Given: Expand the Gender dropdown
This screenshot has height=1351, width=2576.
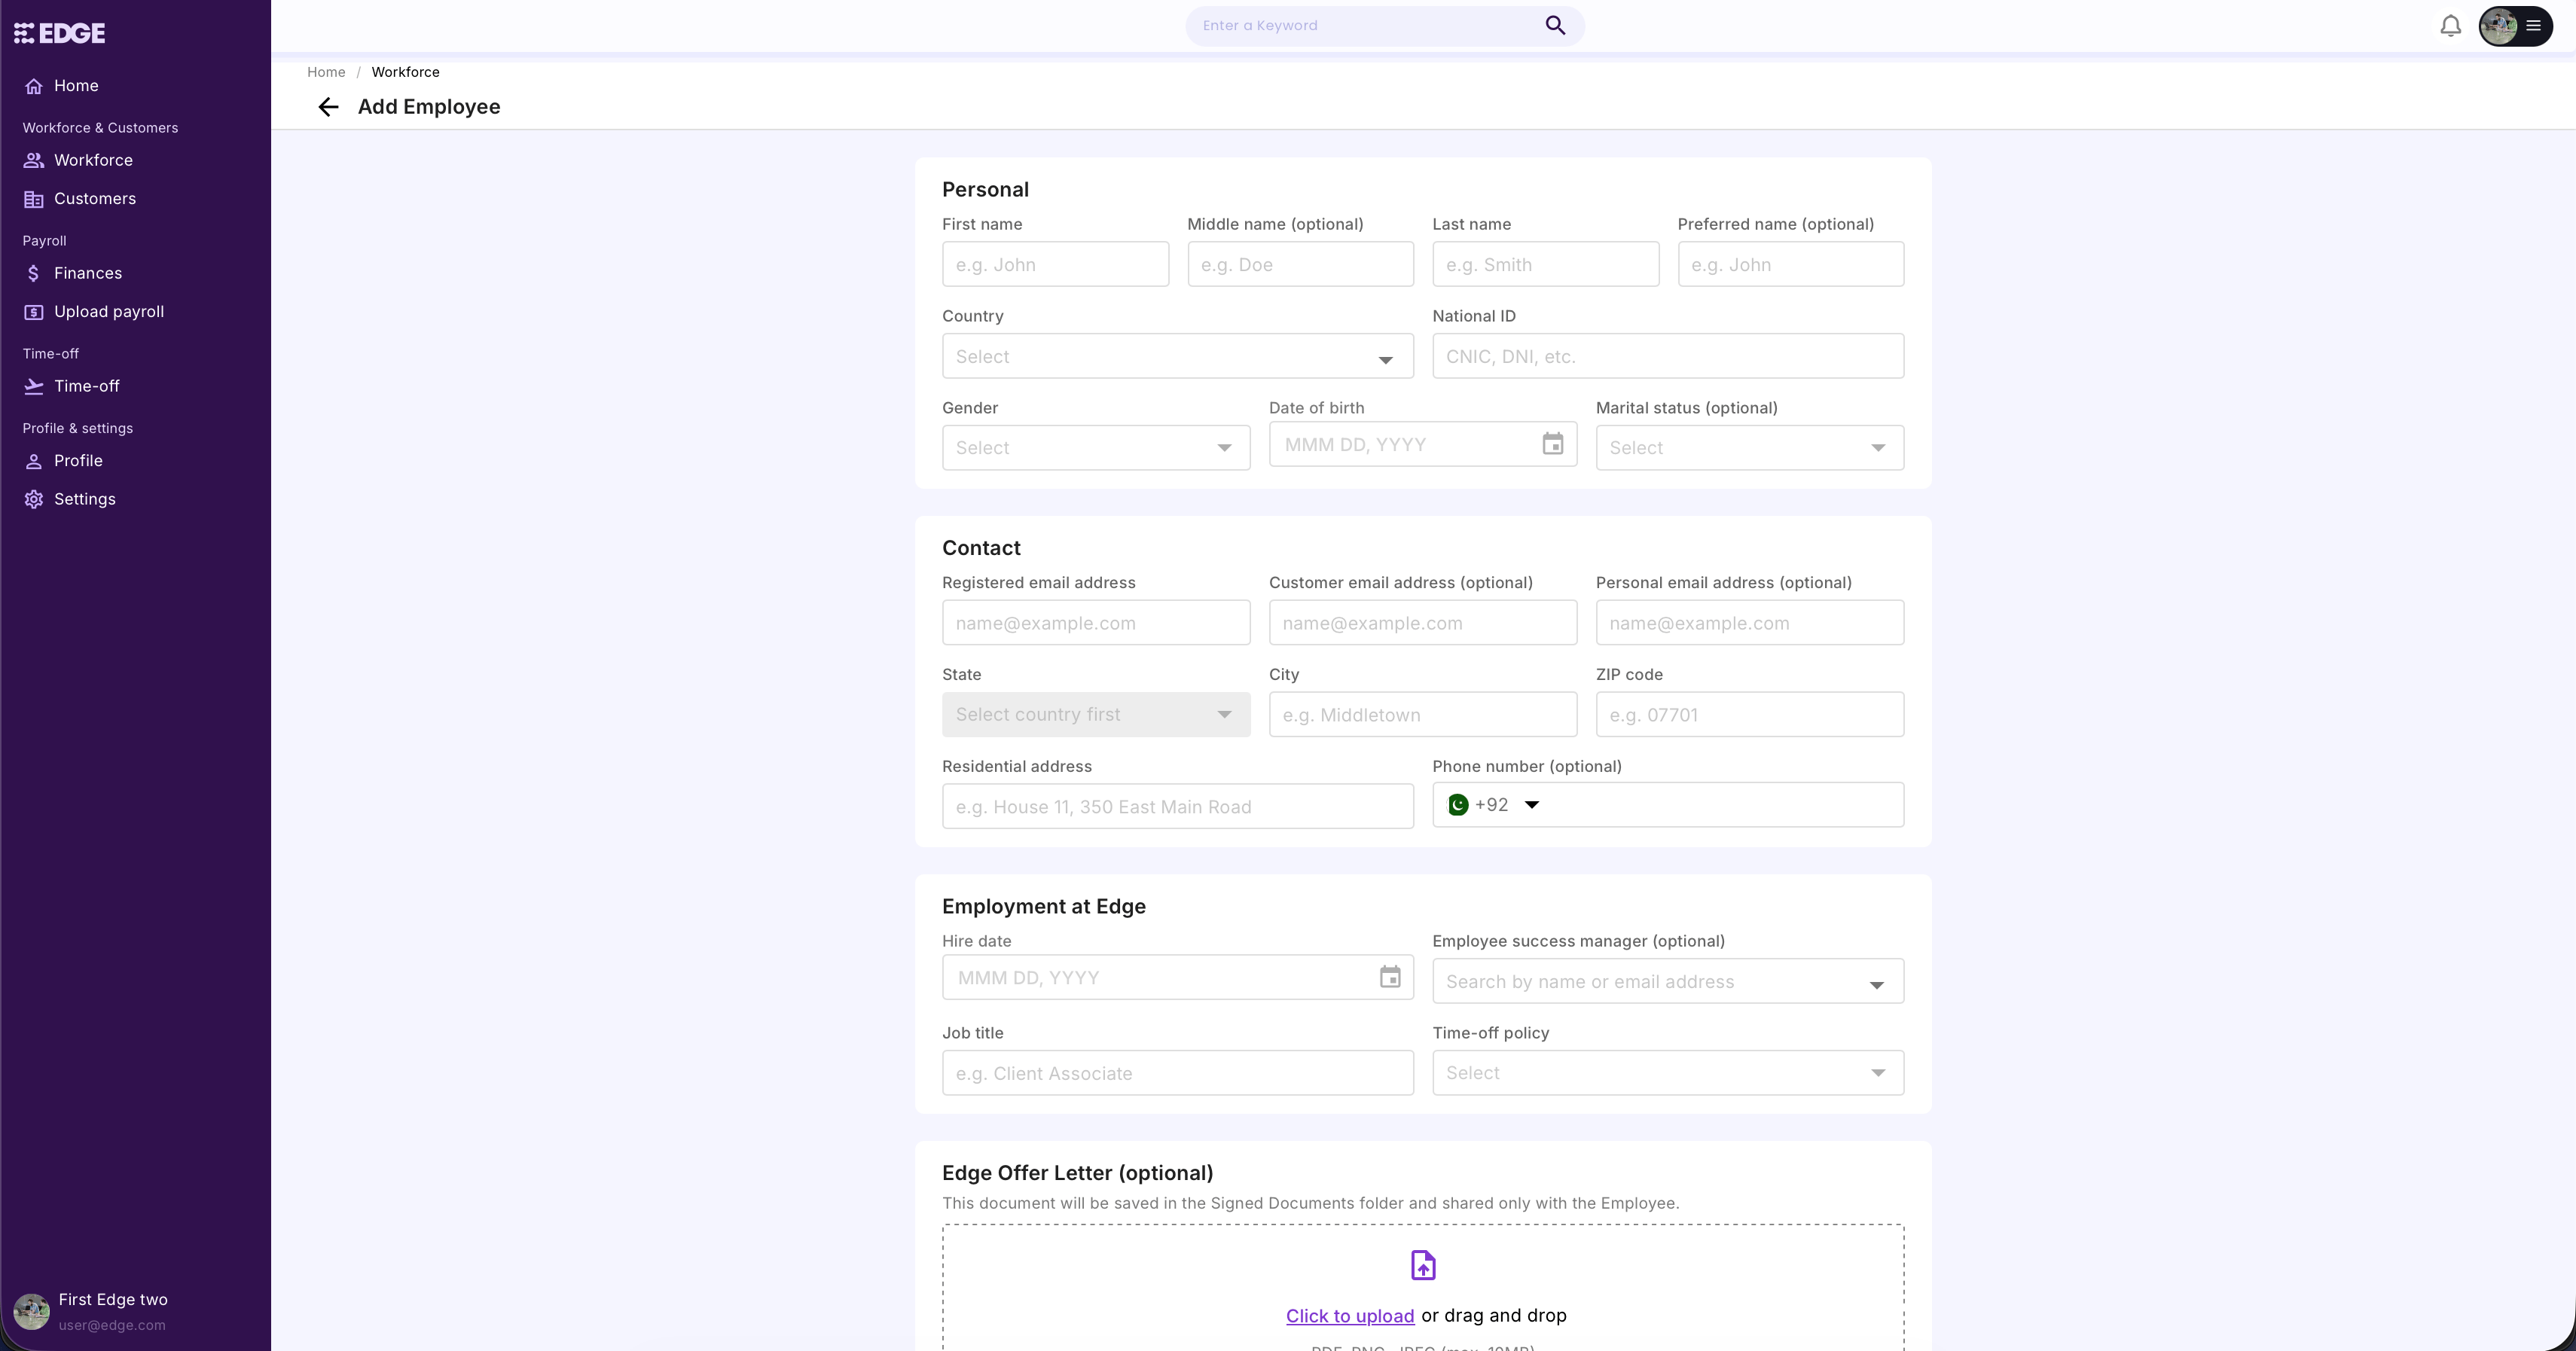Looking at the screenshot, I should [1095, 448].
